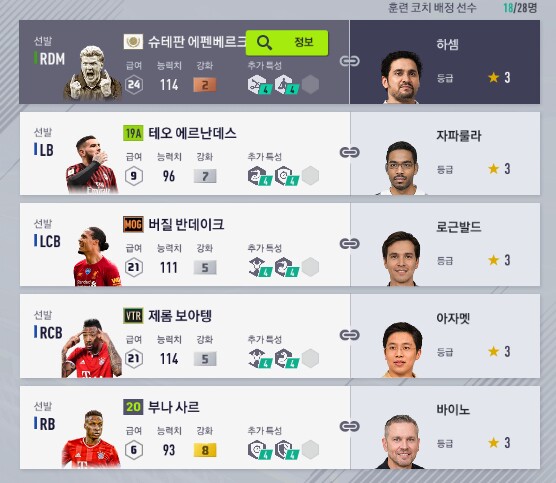This screenshot has width=556, height=483.
Task: Click the green 정보 info button
Action: [x=287, y=43]
